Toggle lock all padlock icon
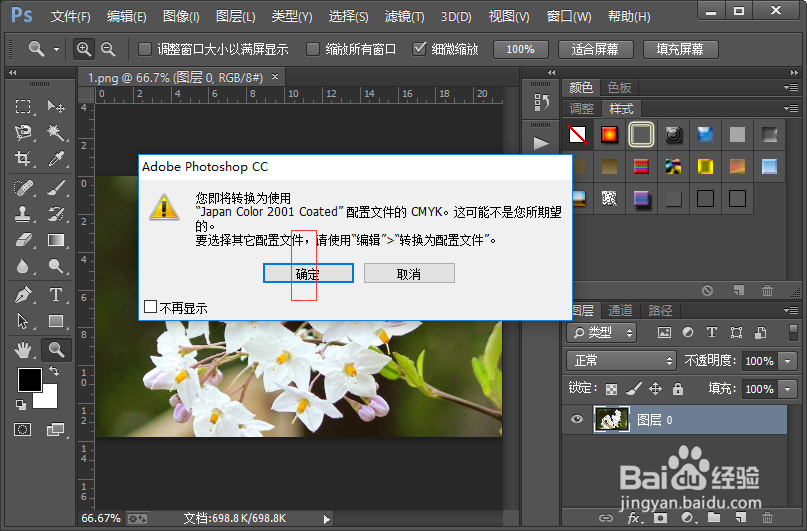This screenshot has width=807, height=531. pyautogui.click(x=678, y=388)
